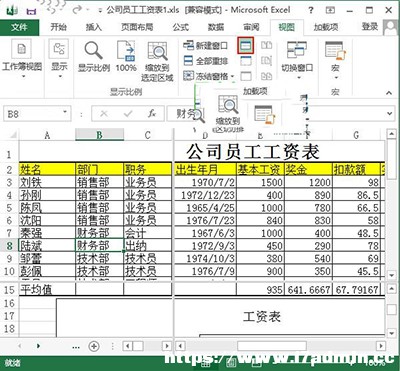Image resolution: width=400 pixels, height=371 pixels.
Task: Click the formula bar enter checkmark
Action: tap(128, 114)
